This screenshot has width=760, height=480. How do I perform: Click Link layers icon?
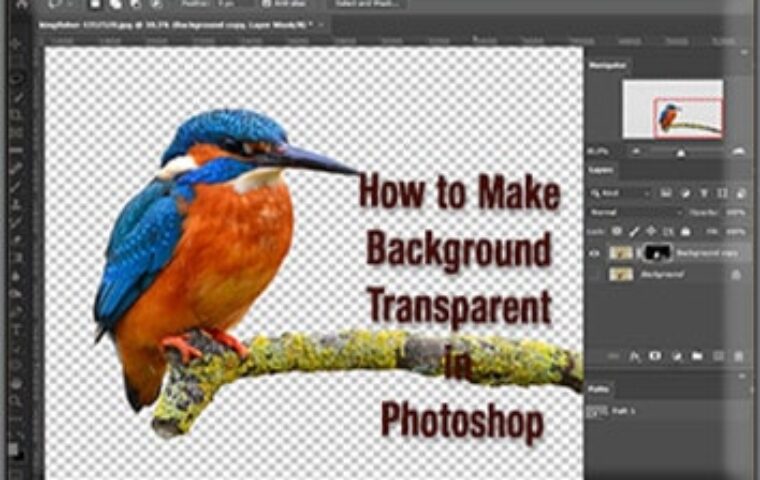pyautogui.click(x=614, y=357)
